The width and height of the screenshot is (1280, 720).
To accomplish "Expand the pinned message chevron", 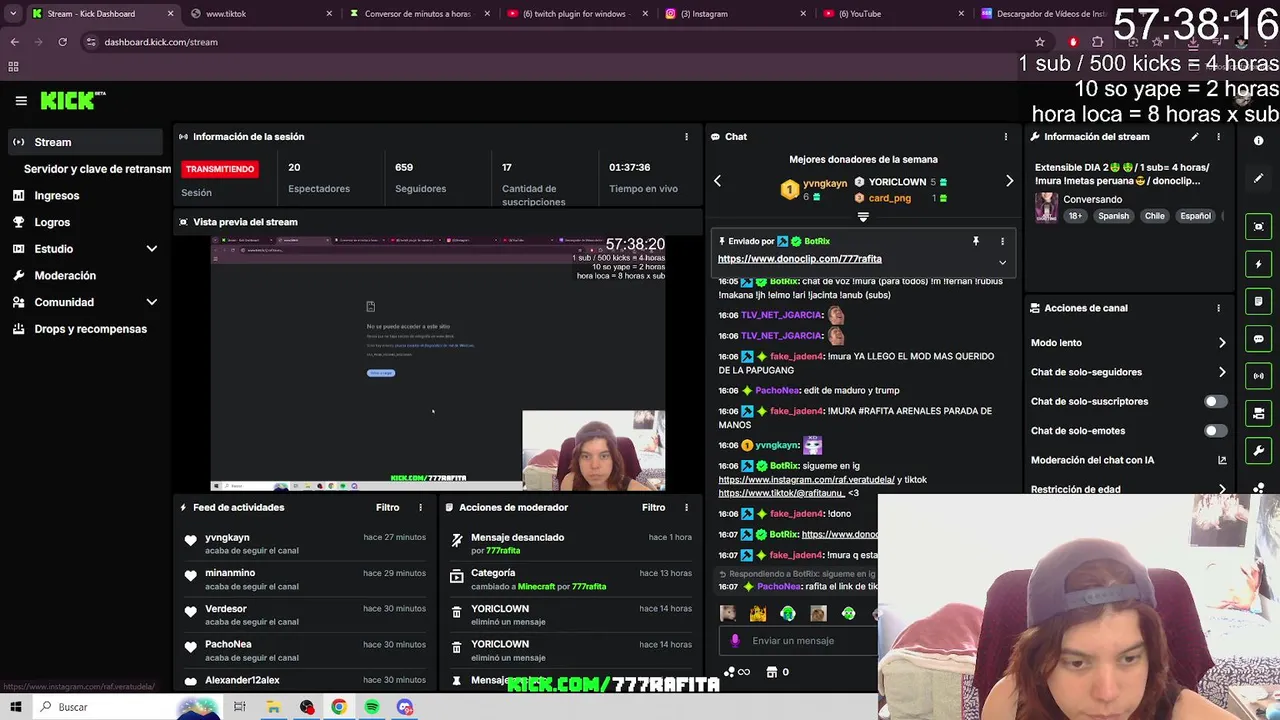I will (x=1002, y=262).
